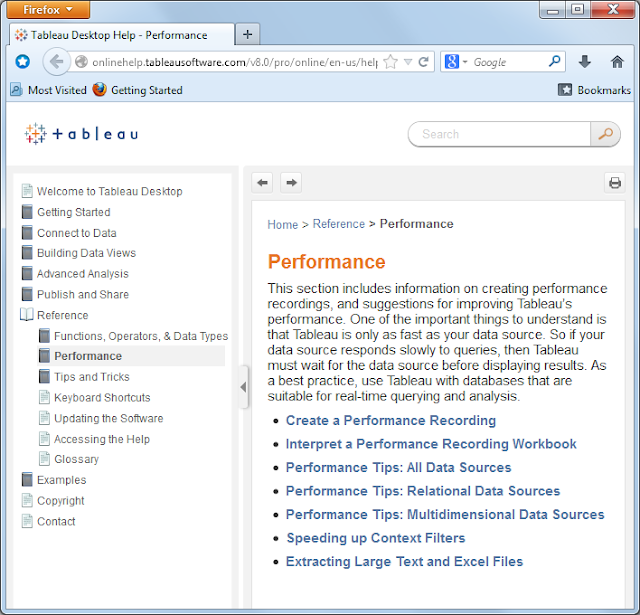Open the Bookmarks menu on toolbar
This screenshot has width=640, height=615.
(594, 90)
